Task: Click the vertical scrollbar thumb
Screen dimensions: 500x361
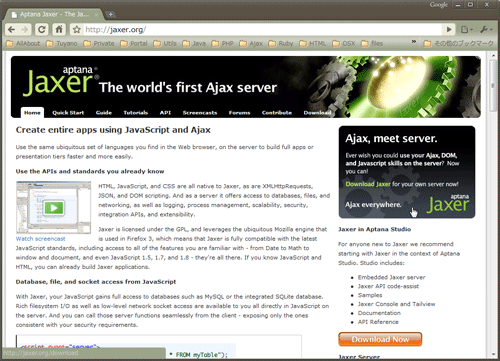Action: coord(493,86)
